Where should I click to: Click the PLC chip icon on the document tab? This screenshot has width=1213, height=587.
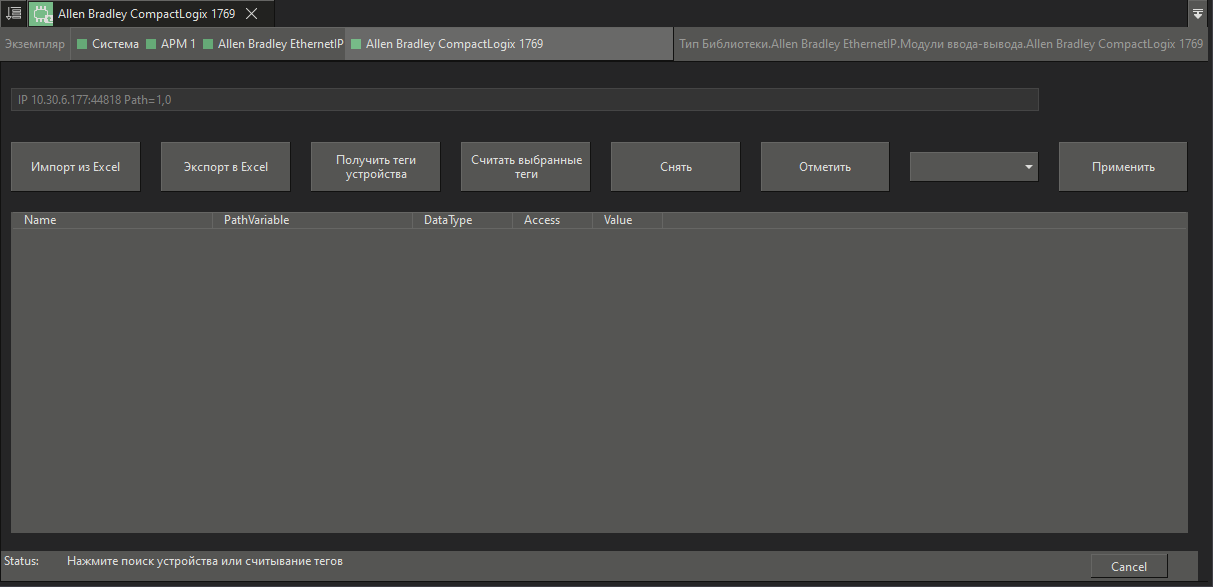coord(40,13)
